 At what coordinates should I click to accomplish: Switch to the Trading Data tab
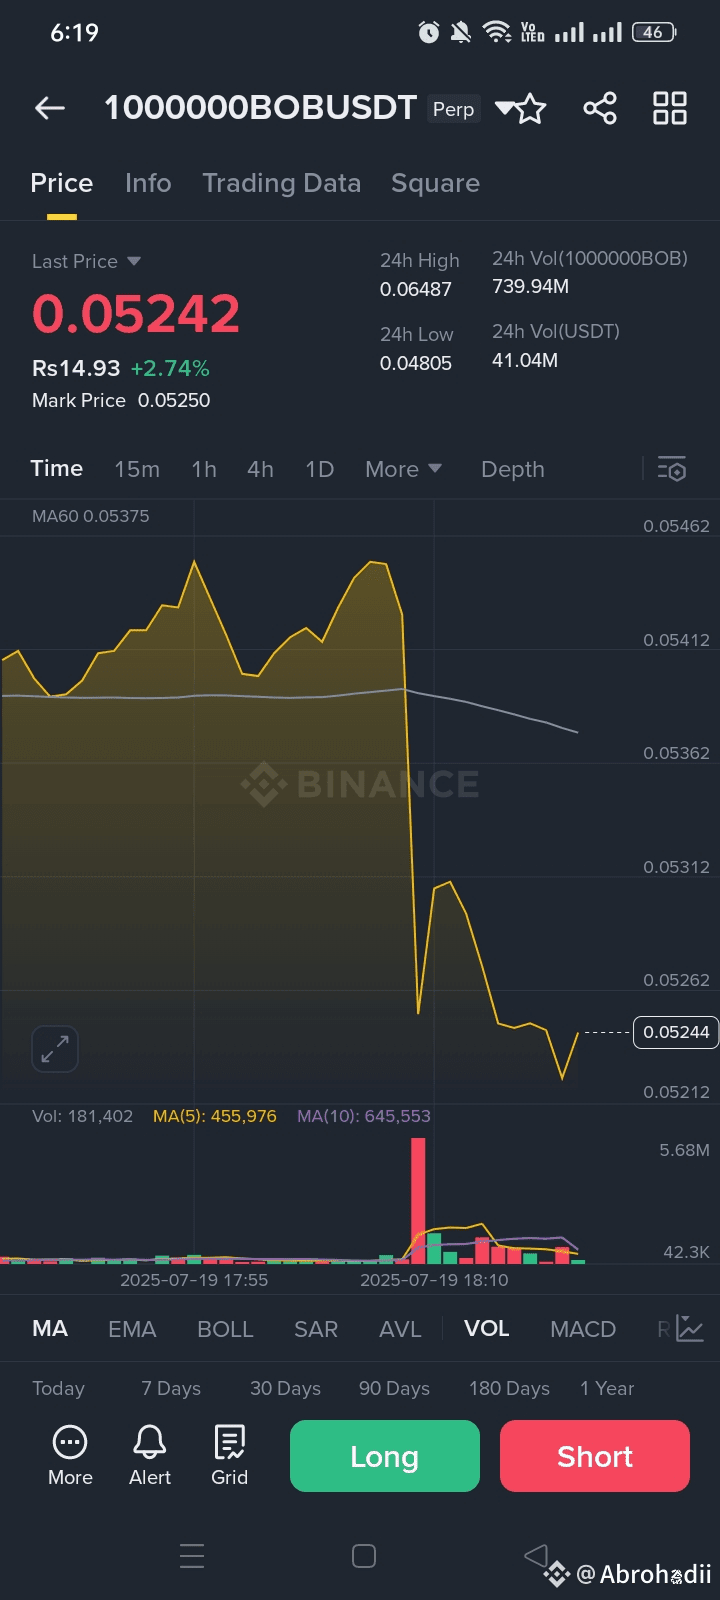click(x=281, y=183)
